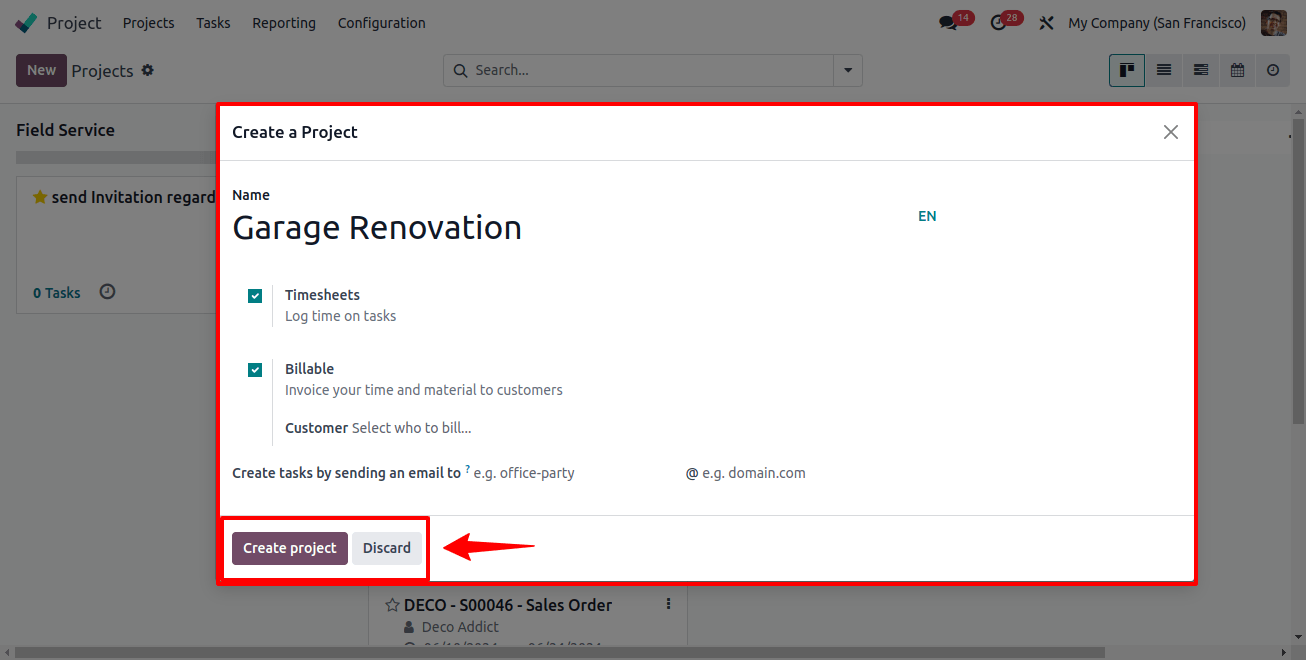This screenshot has width=1306, height=660.
Task: Click clock icon next to 0 Tasks
Action: 107,292
